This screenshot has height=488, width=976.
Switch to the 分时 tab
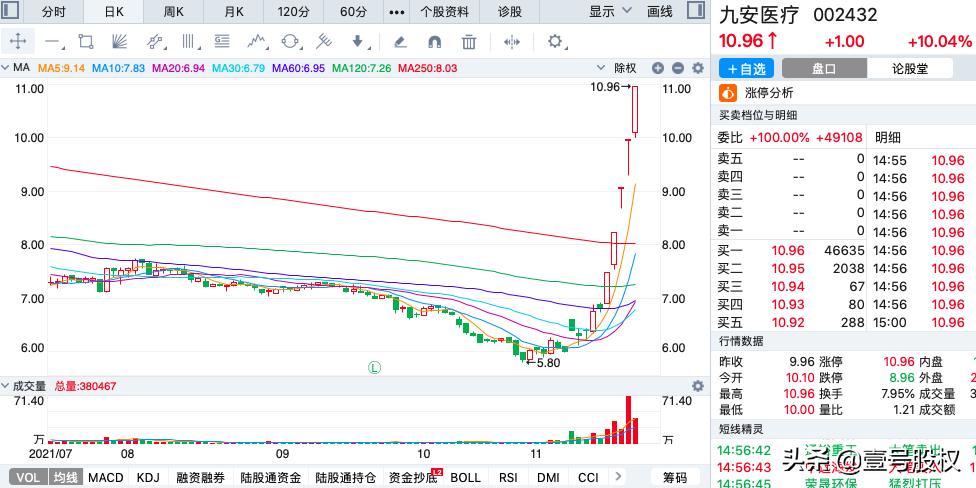pyautogui.click(x=53, y=11)
